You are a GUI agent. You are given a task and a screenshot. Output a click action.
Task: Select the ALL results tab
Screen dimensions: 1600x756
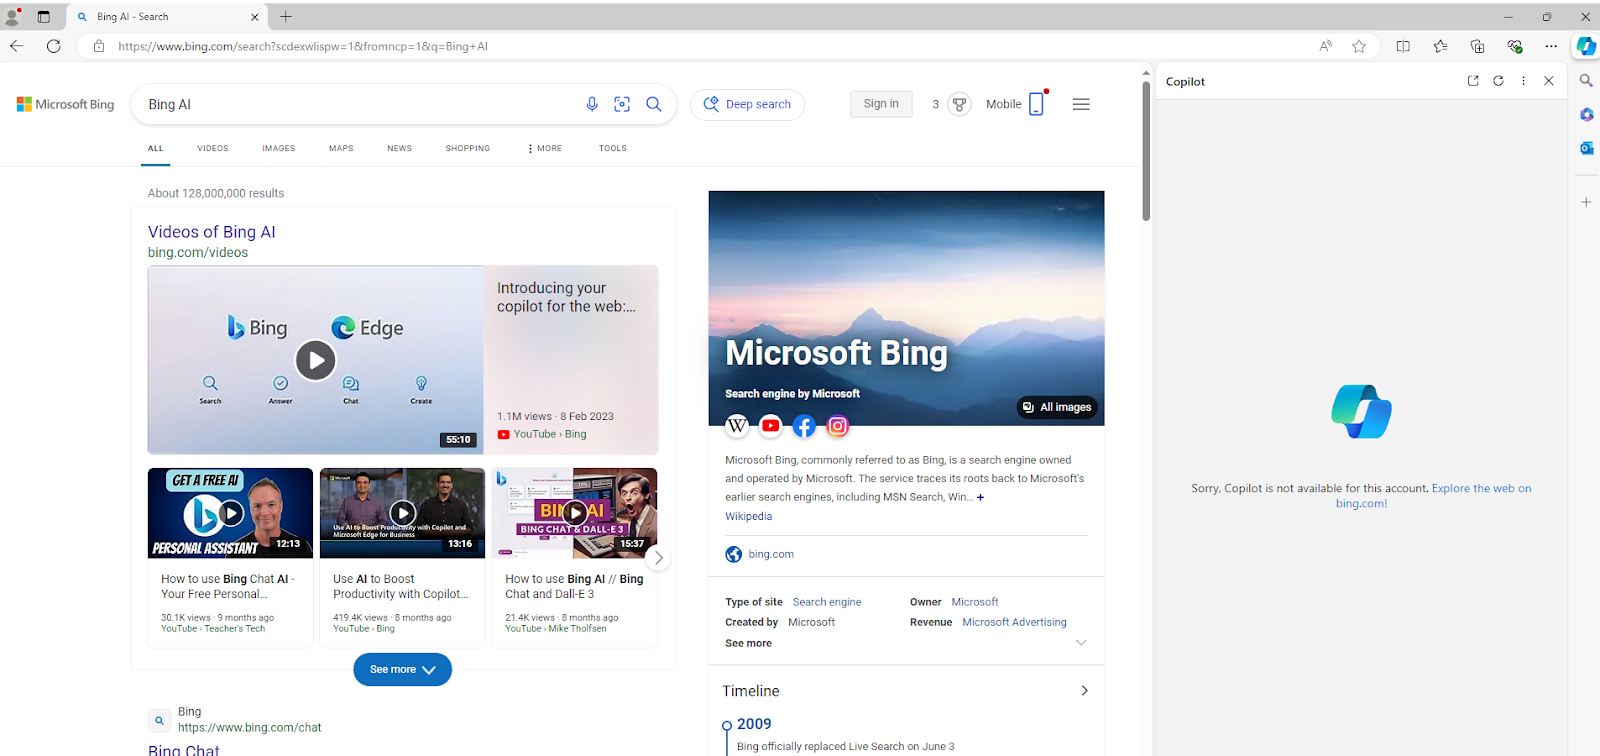(x=156, y=148)
